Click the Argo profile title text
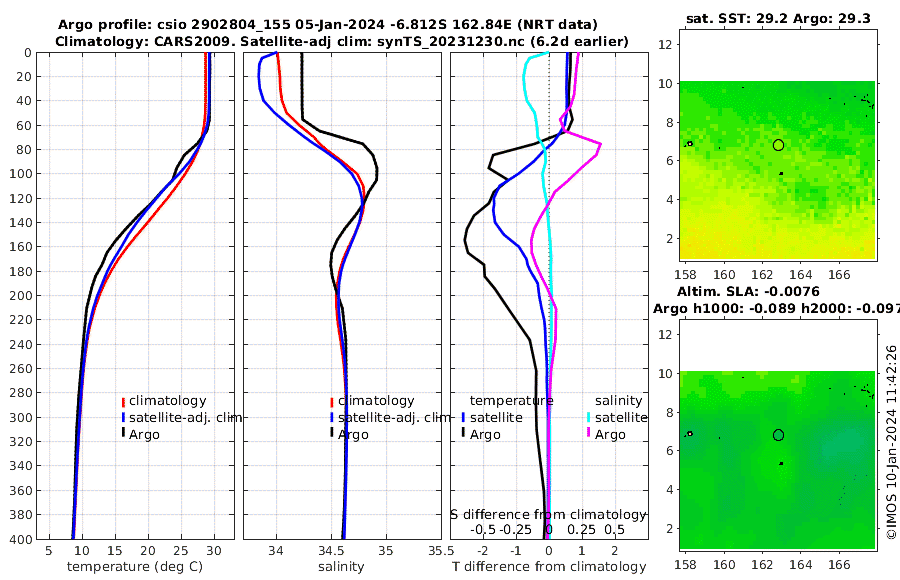The height and width of the screenshot is (580, 900). tap(328, 25)
